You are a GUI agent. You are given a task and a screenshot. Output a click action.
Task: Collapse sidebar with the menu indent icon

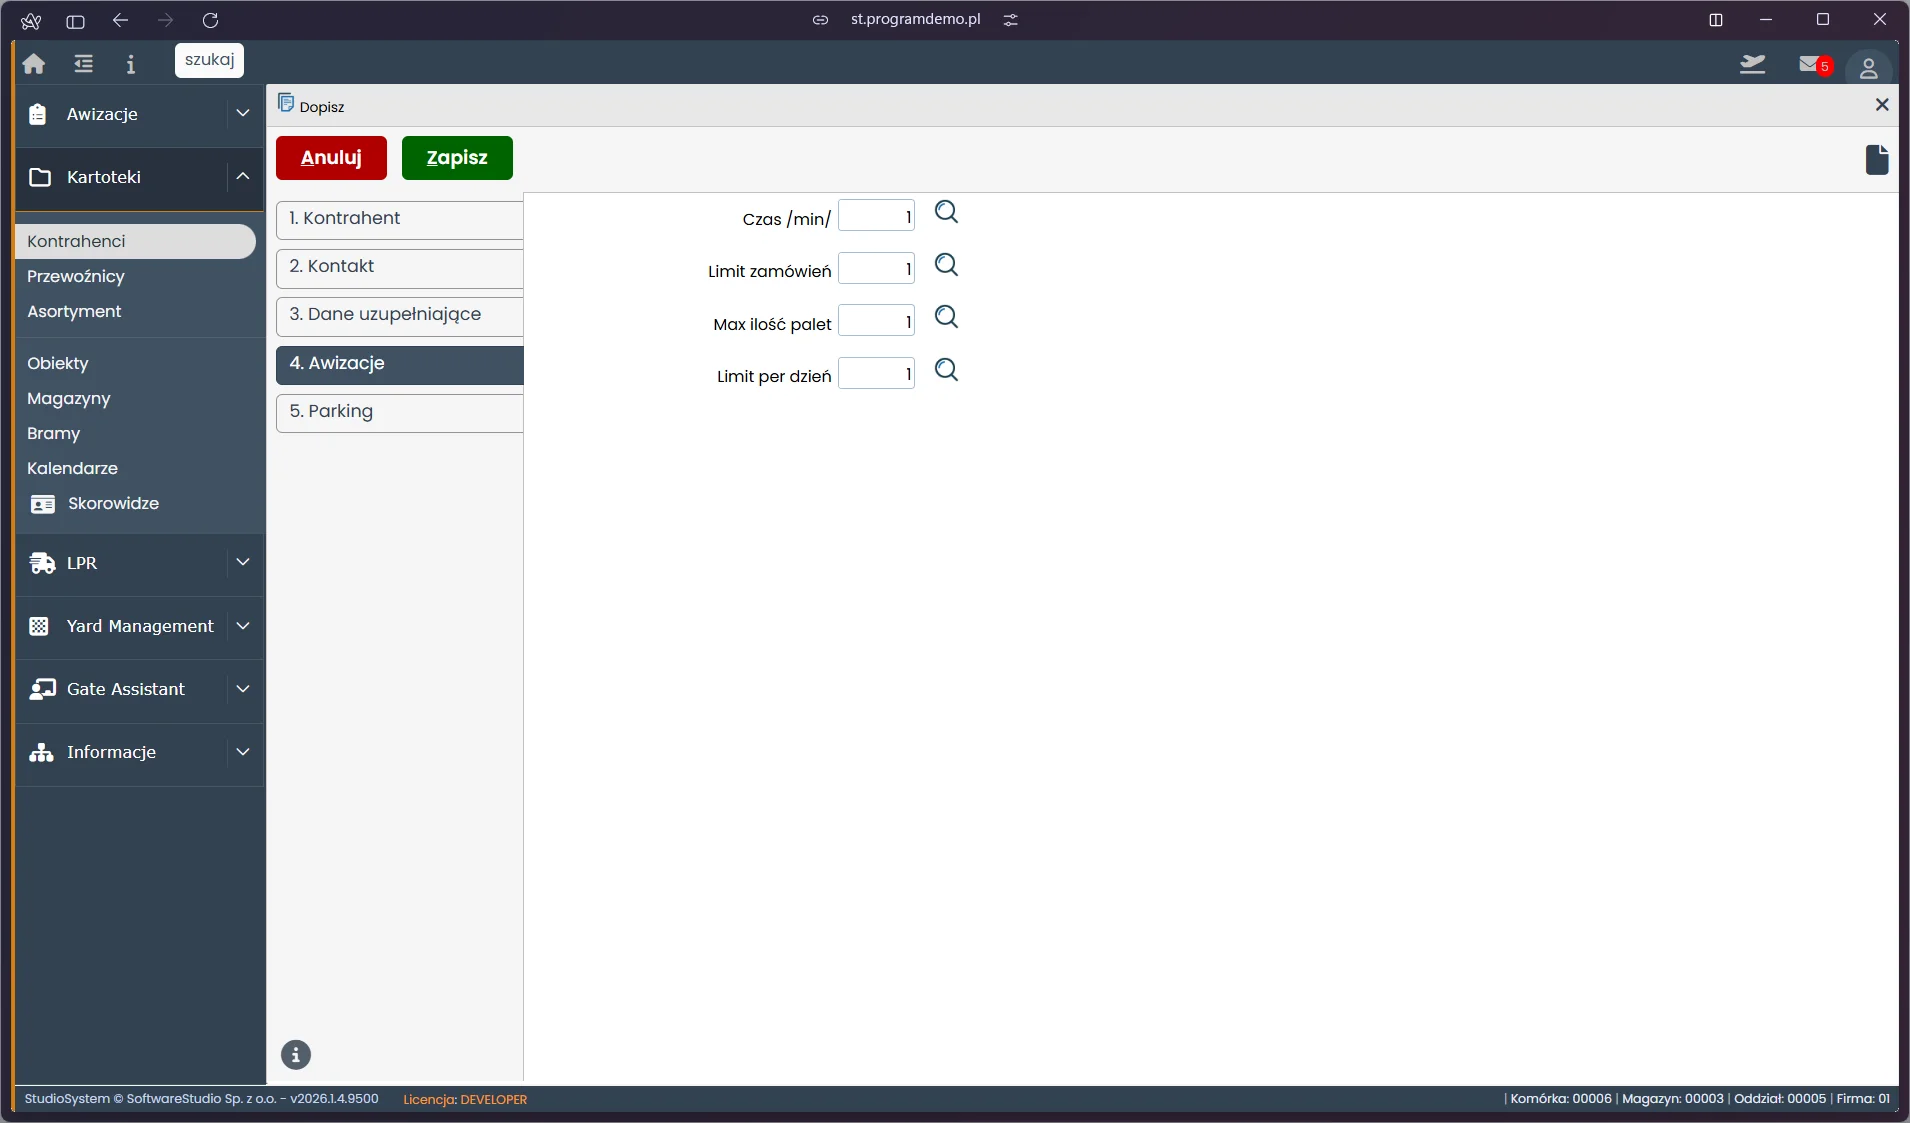pyautogui.click(x=84, y=64)
